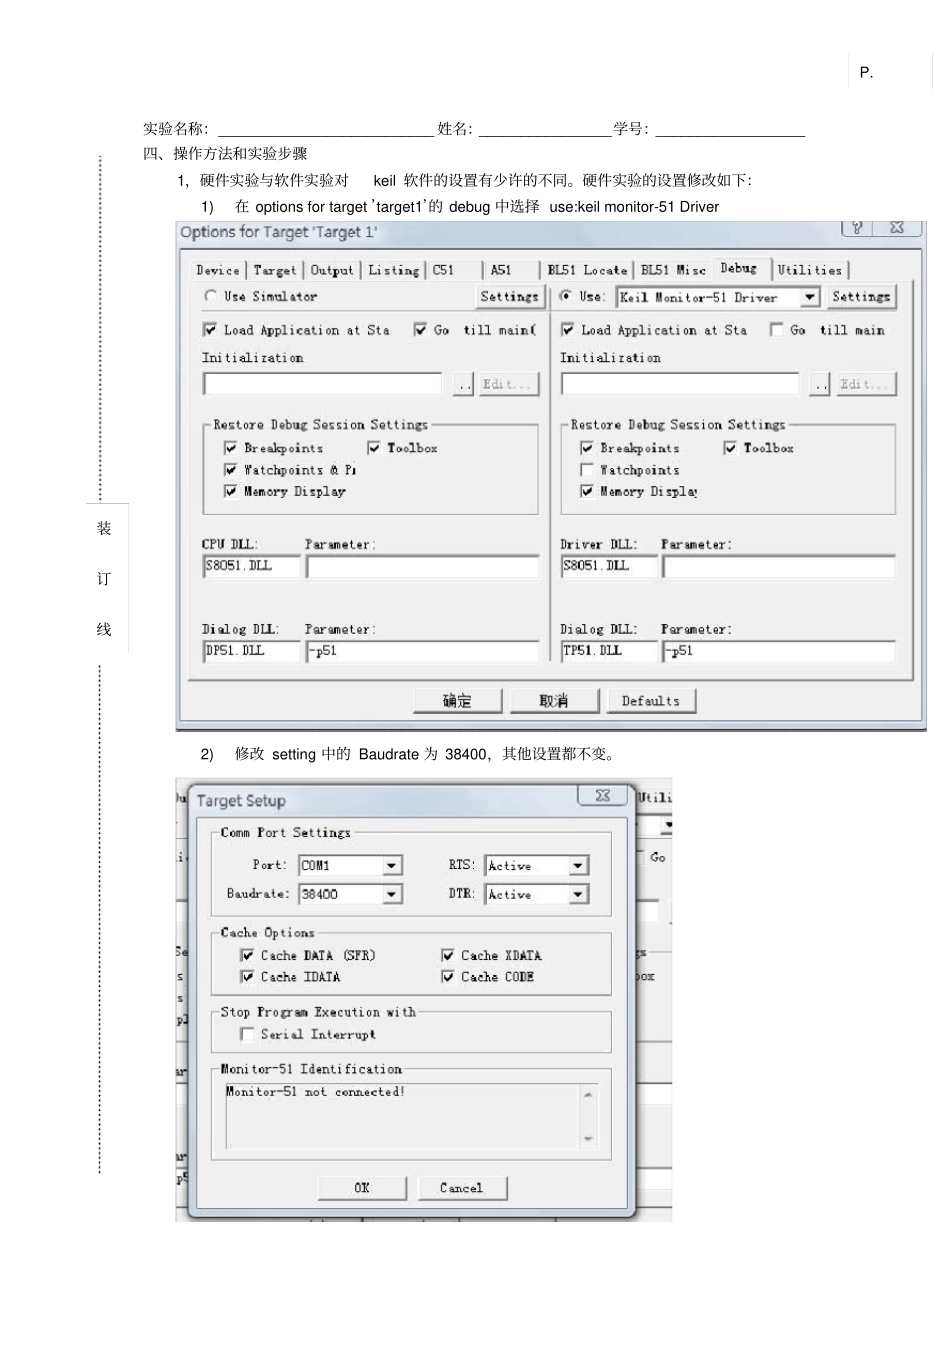Click the left Edit button
The height and width of the screenshot is (1345, 950).
point(509,384)
